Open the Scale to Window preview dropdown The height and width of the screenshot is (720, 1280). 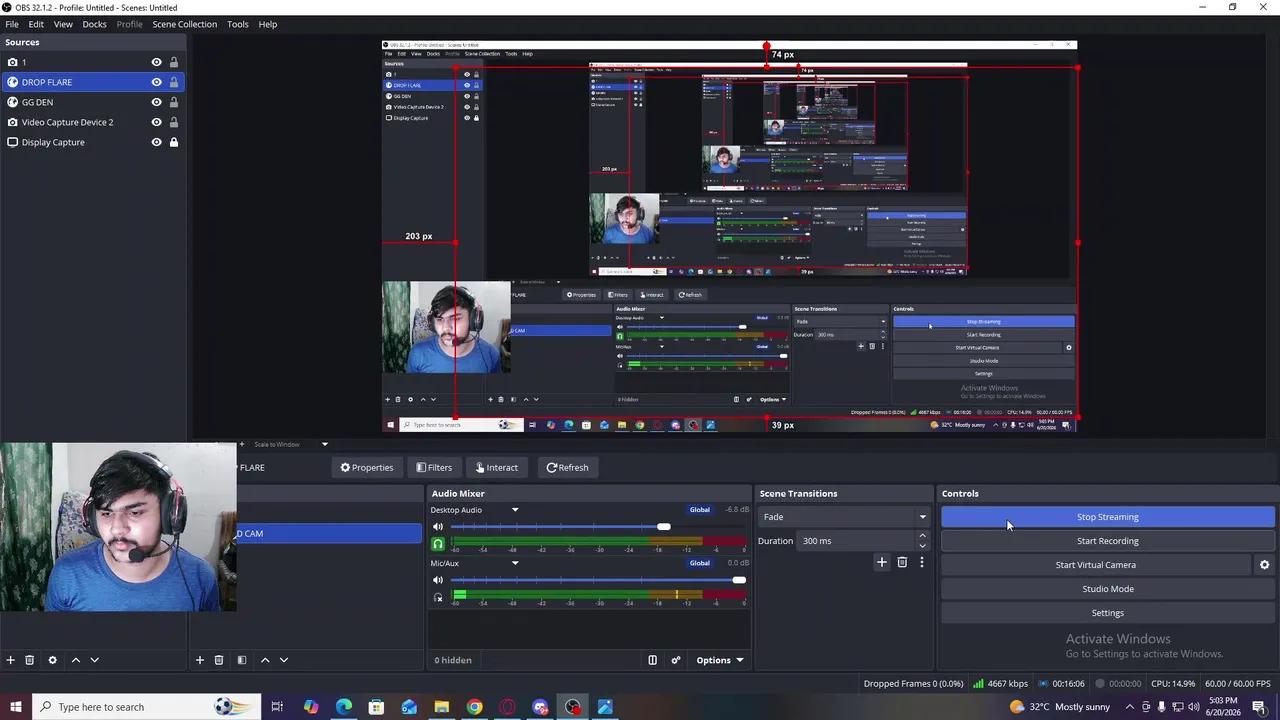point(324,444)
